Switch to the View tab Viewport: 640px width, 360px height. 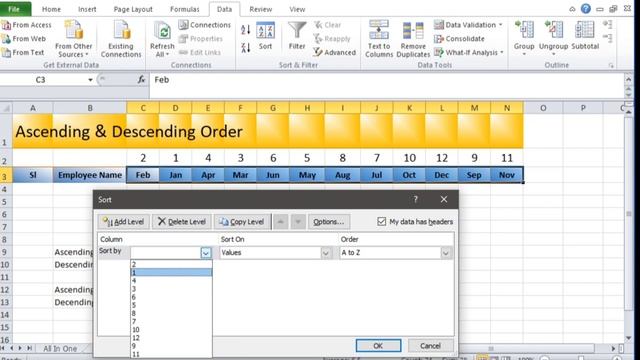pos(297,9)
